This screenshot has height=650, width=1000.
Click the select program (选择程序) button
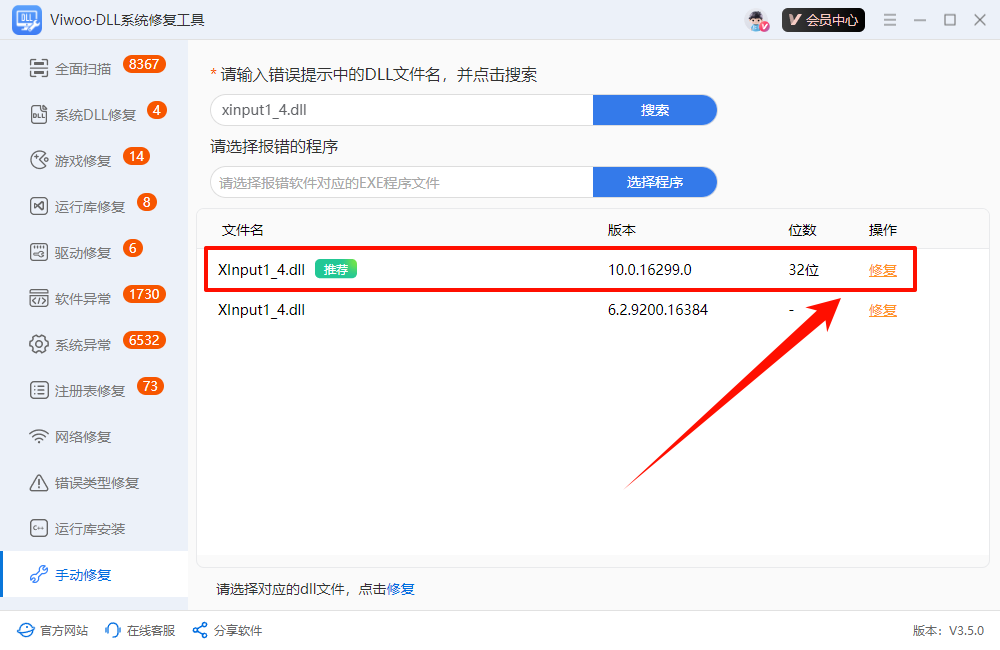pyautogui.click(x=655, y=182)
